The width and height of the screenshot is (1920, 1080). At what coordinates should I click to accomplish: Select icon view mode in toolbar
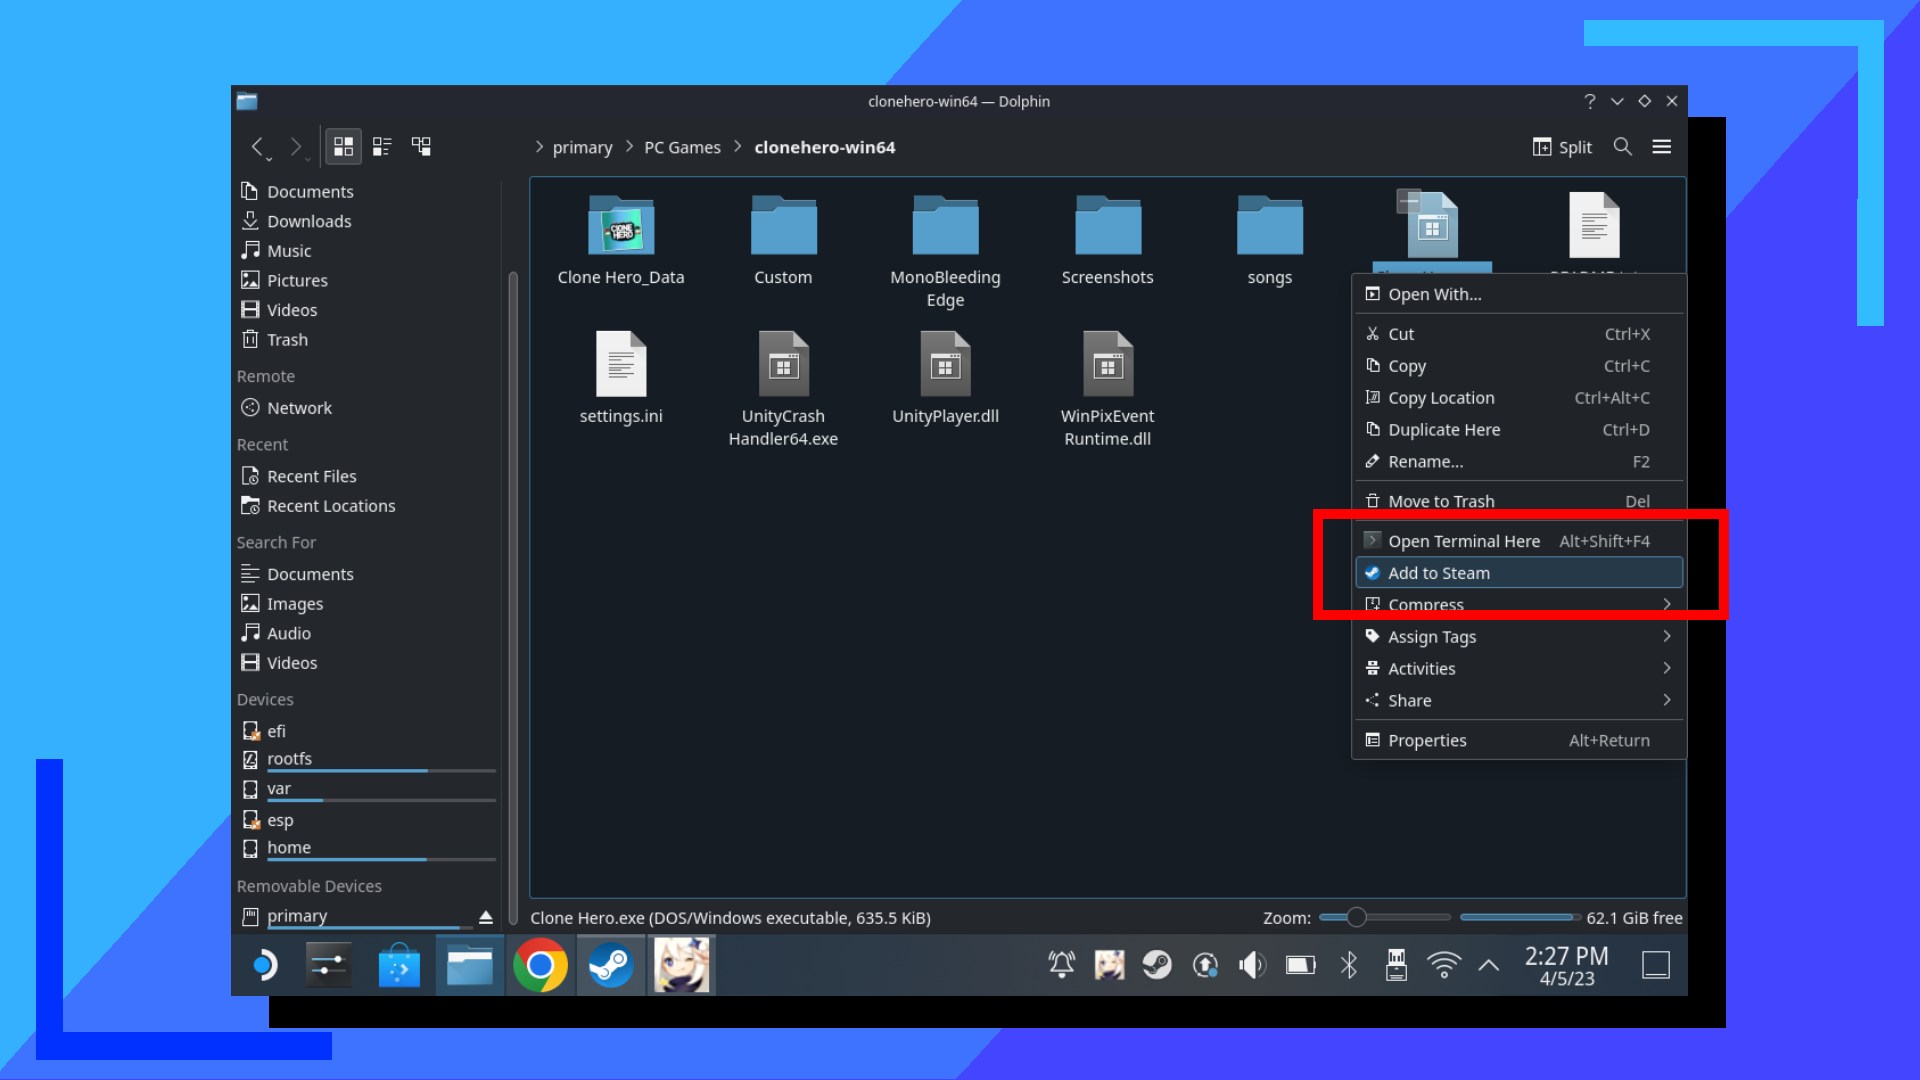point(343,146)
